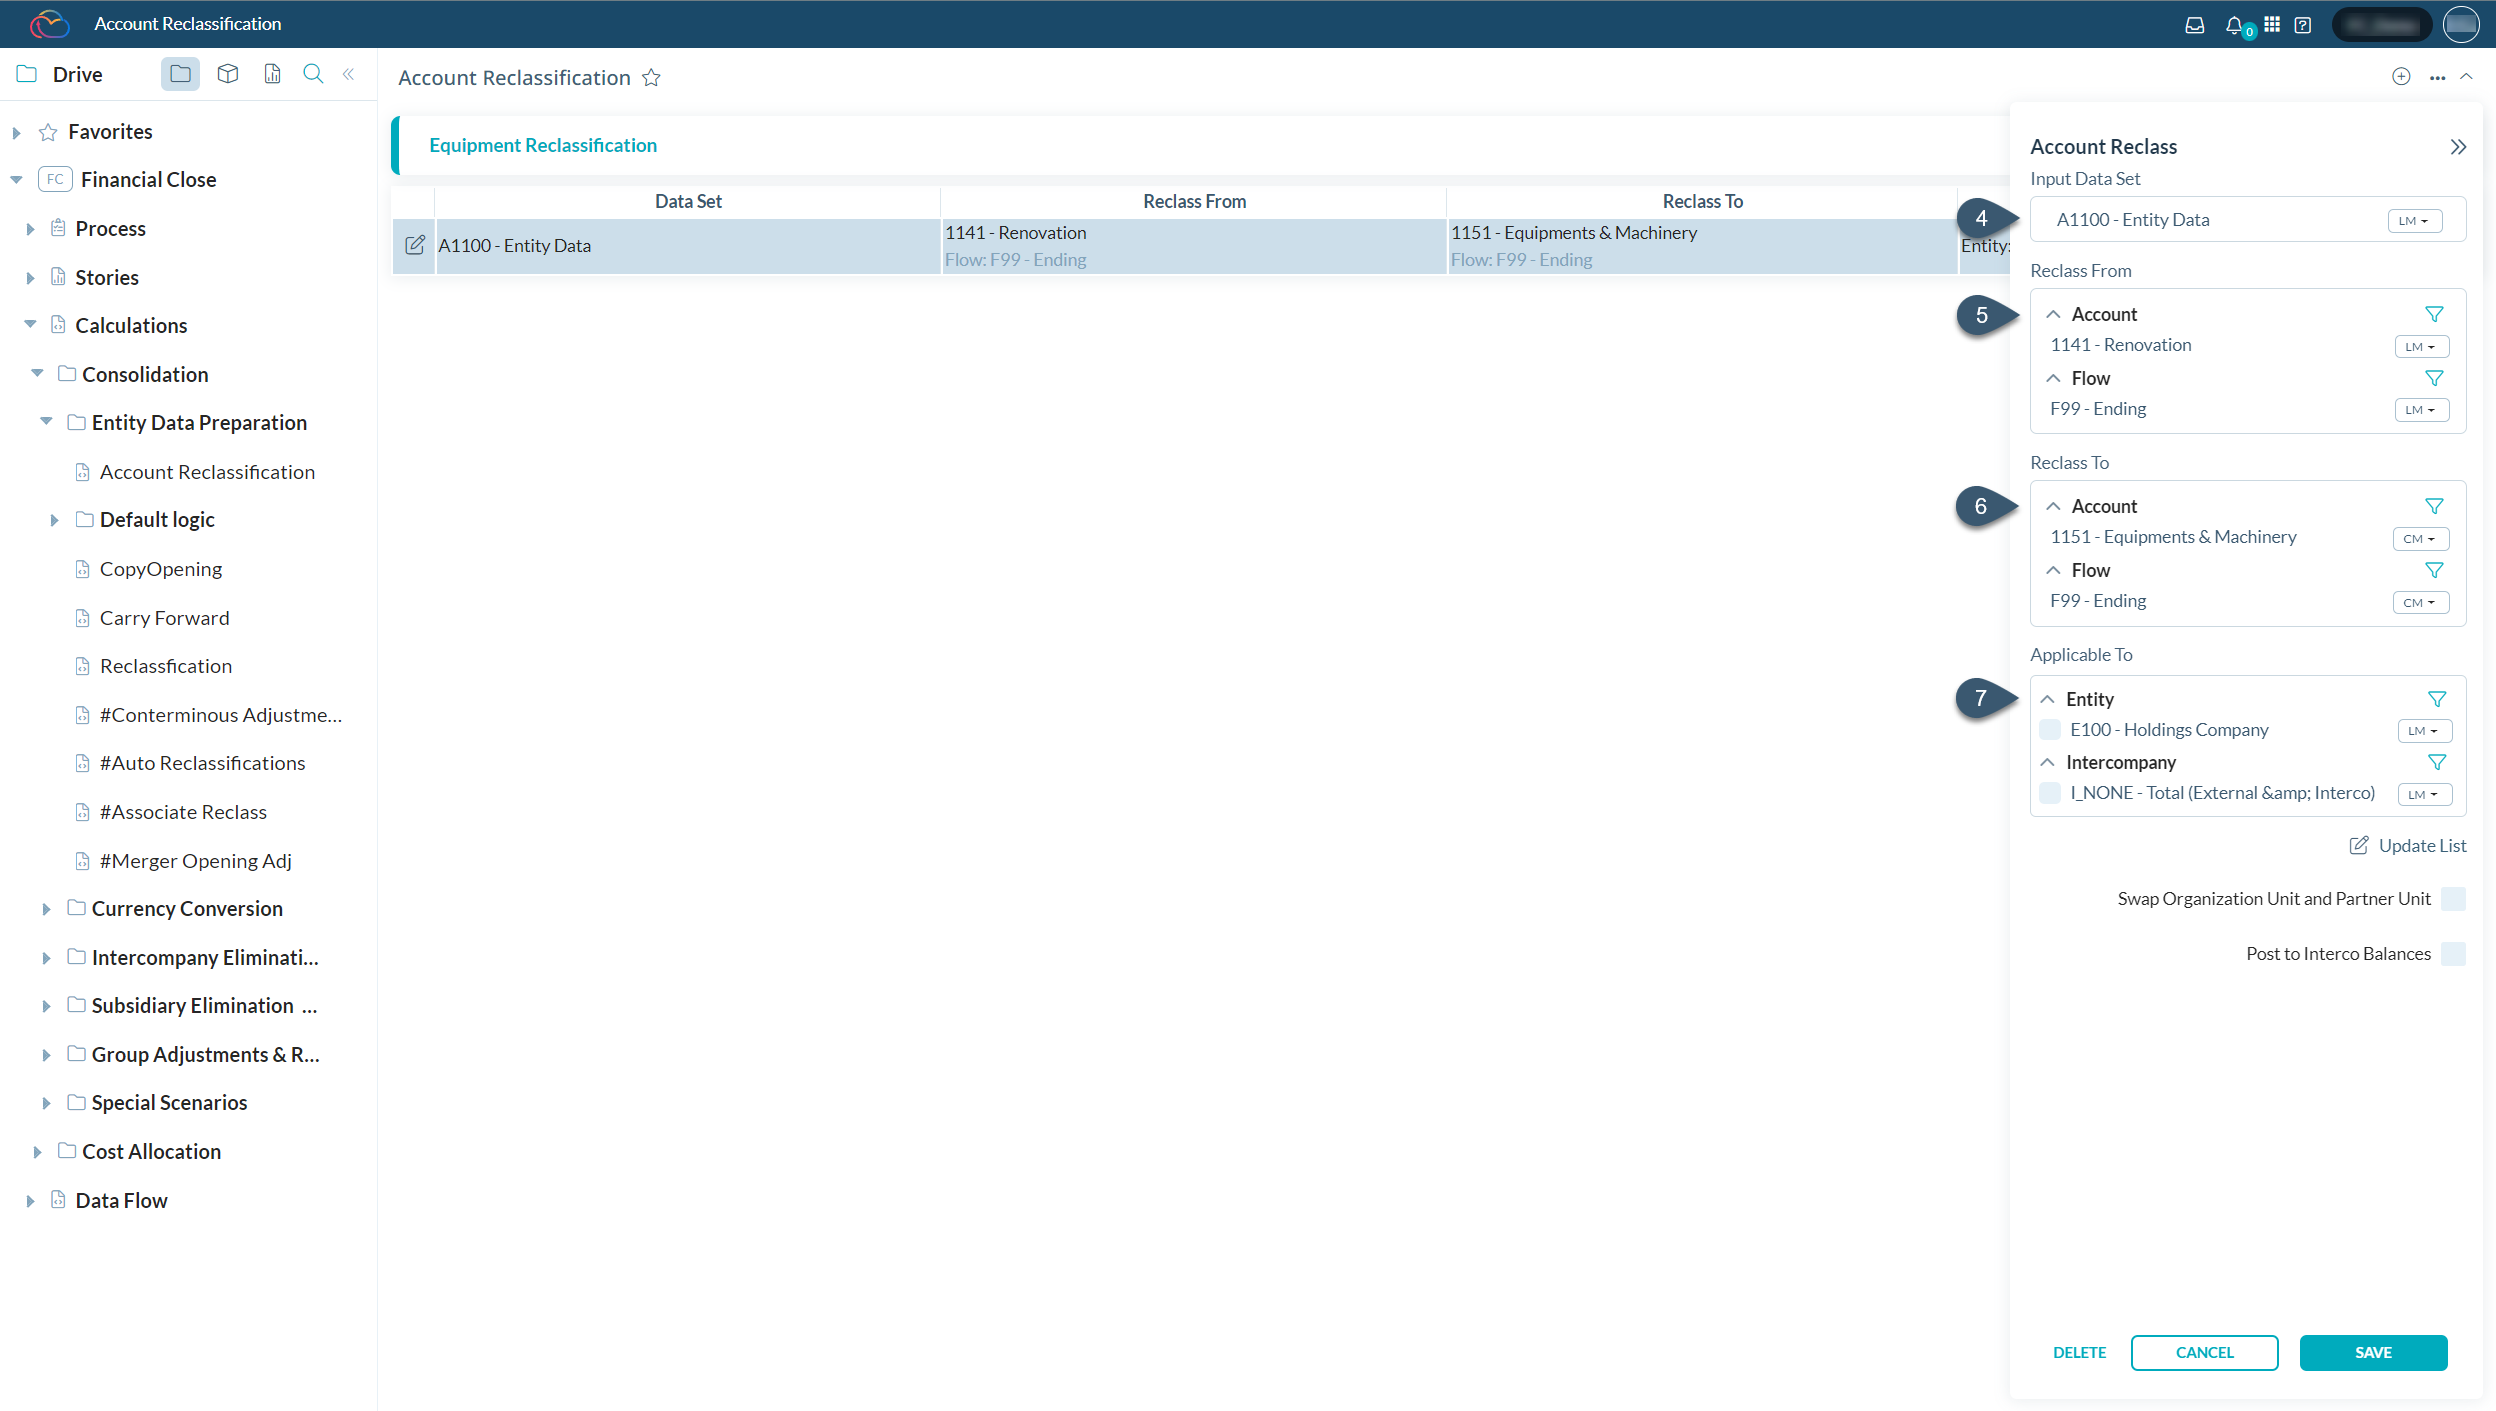Screen dimensions: 2496x1411
Task: Open filter on Reclass From Account
Action: point(2434,313)
